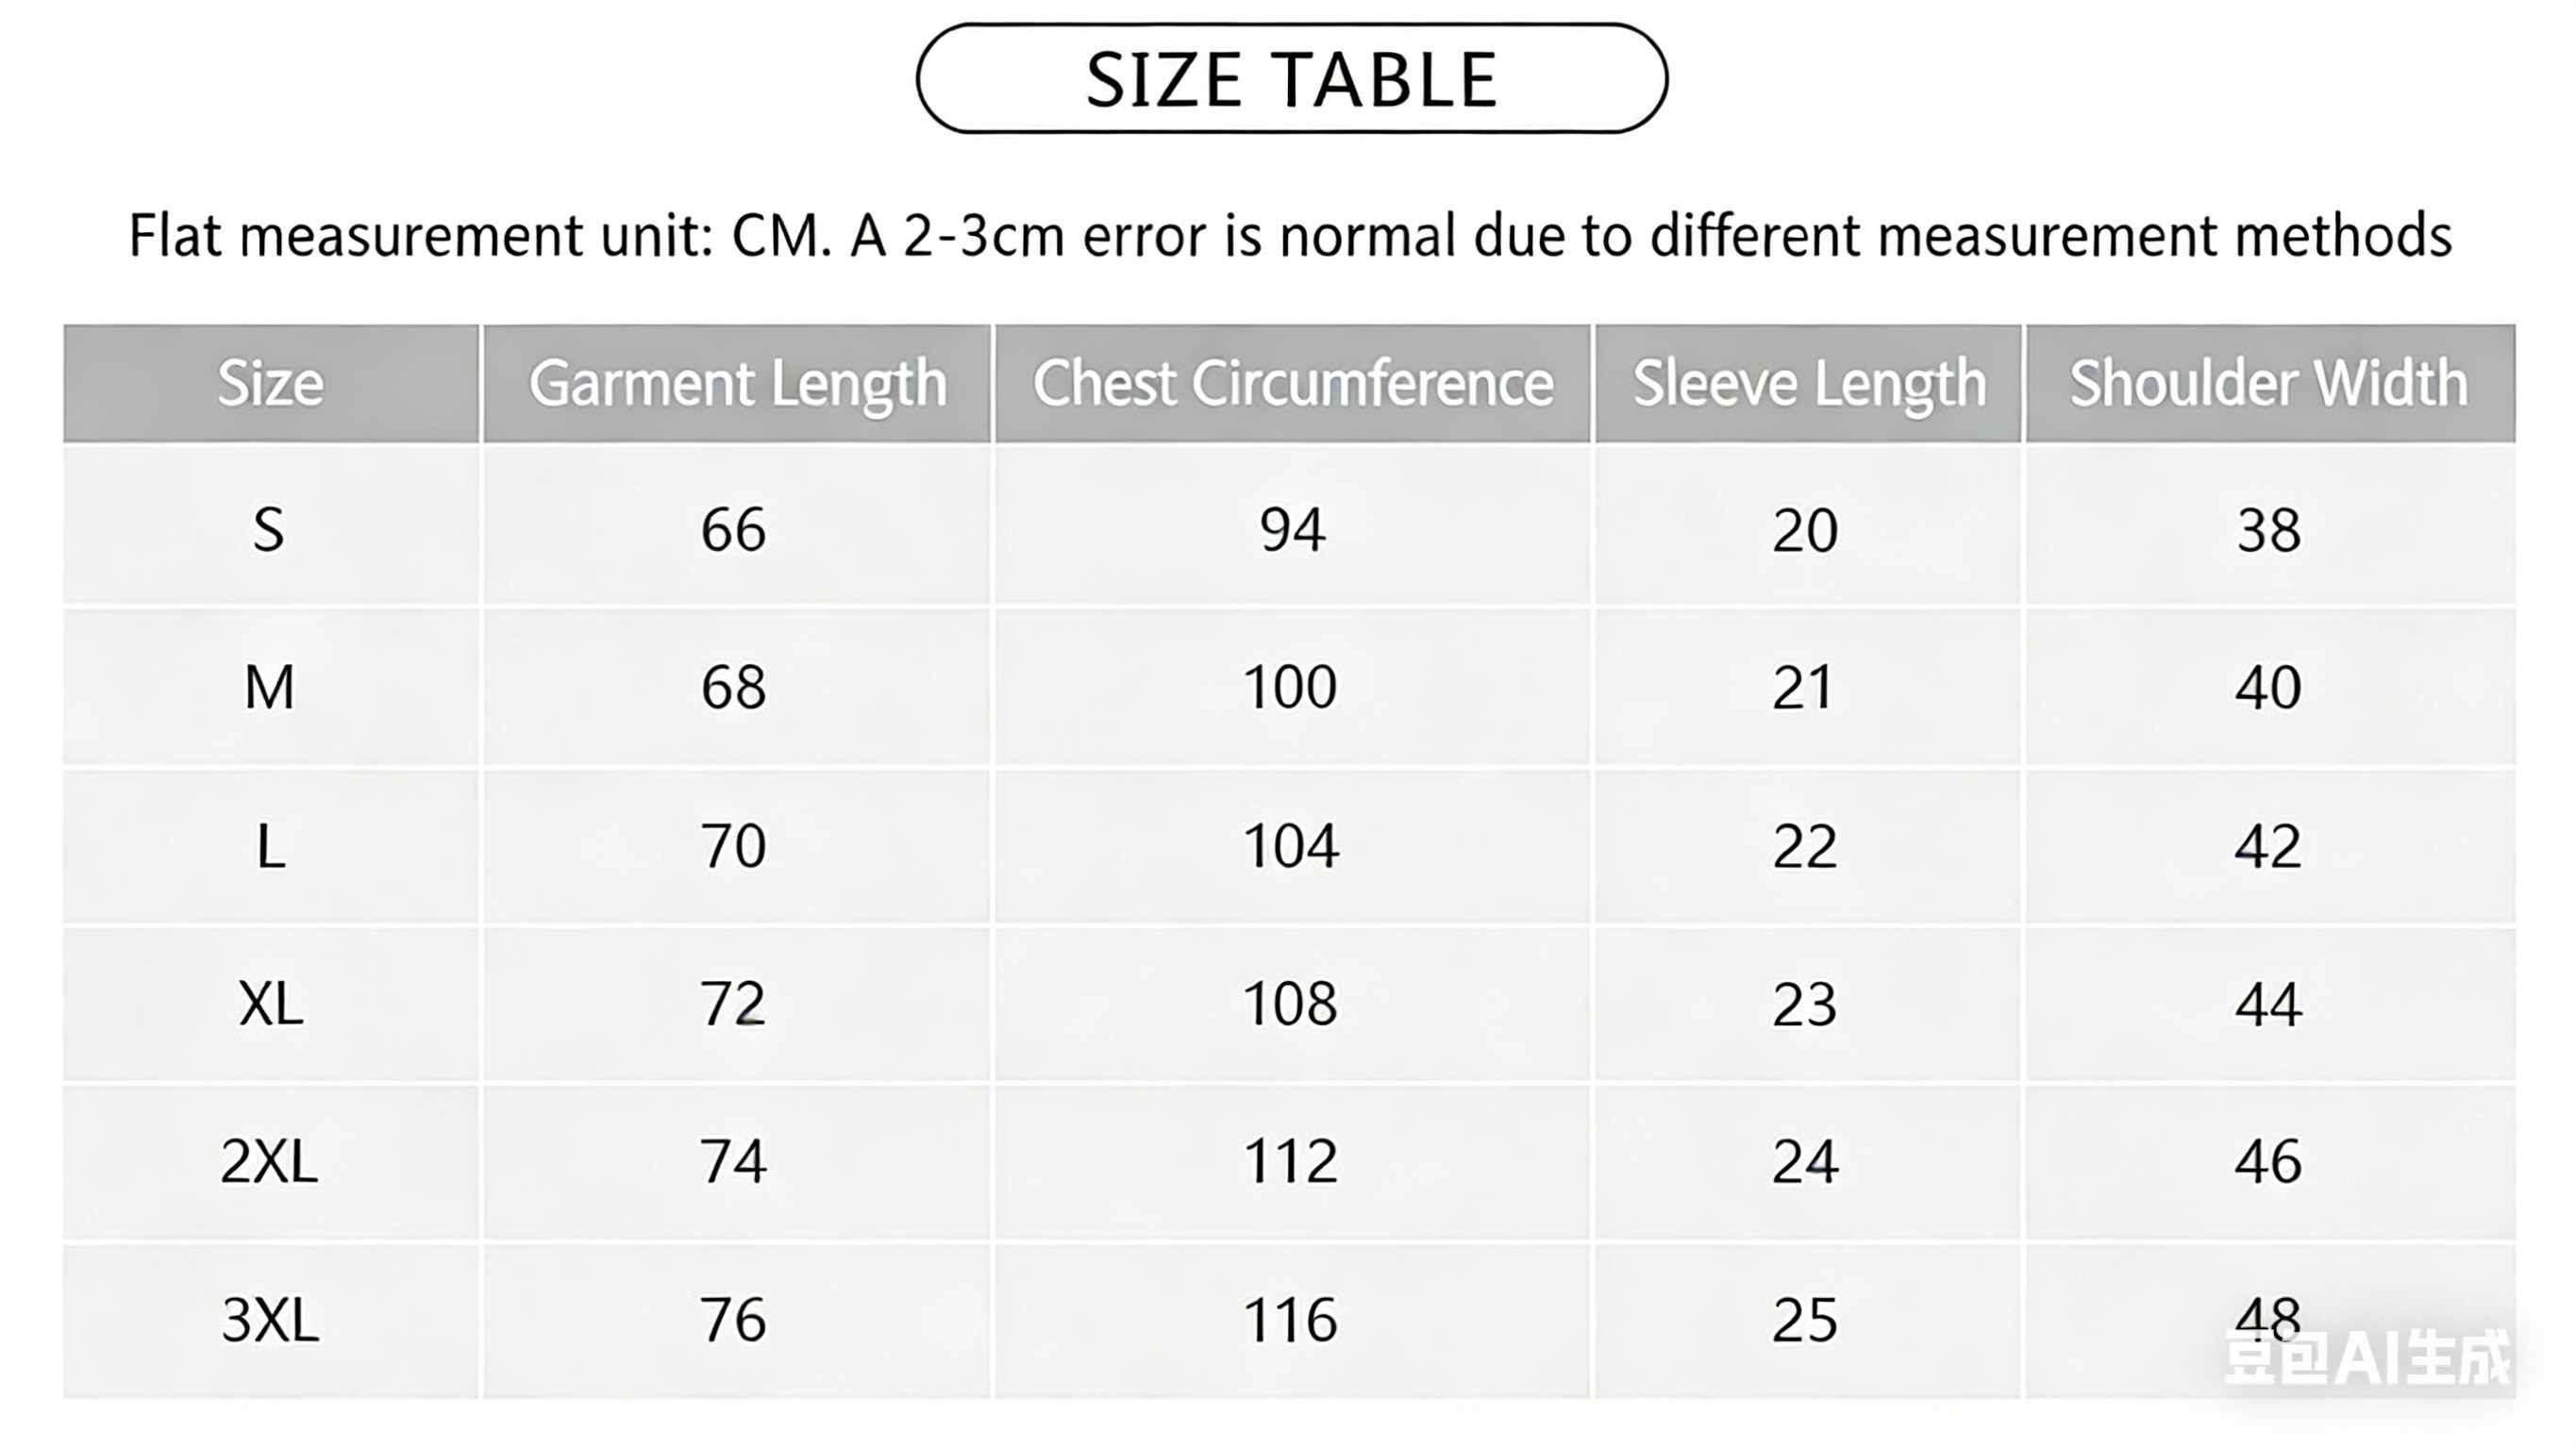Click the SIZE TABLE title pill
Viewport: 2576px width, 1448px height.
tap(1291, 79)
